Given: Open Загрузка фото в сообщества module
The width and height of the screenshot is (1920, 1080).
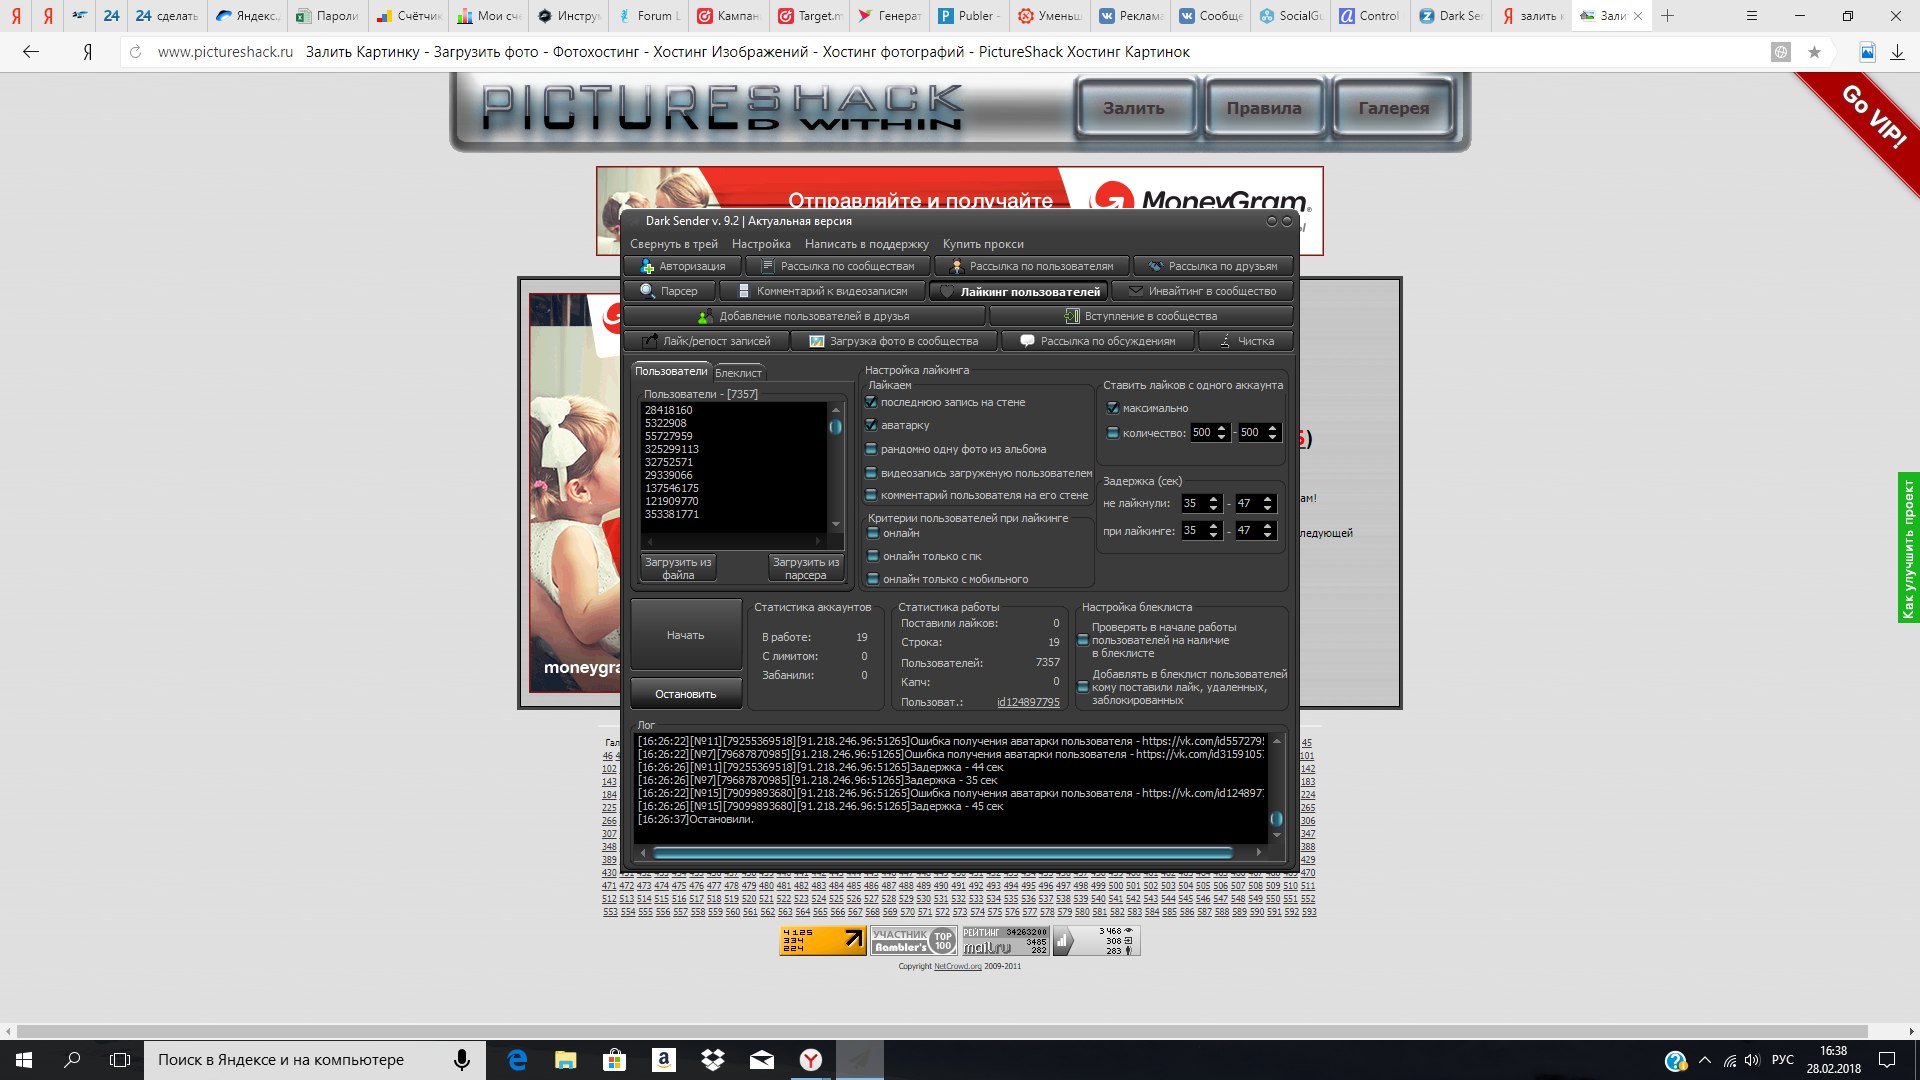Looking at the screenshot, I should (894, 341).
